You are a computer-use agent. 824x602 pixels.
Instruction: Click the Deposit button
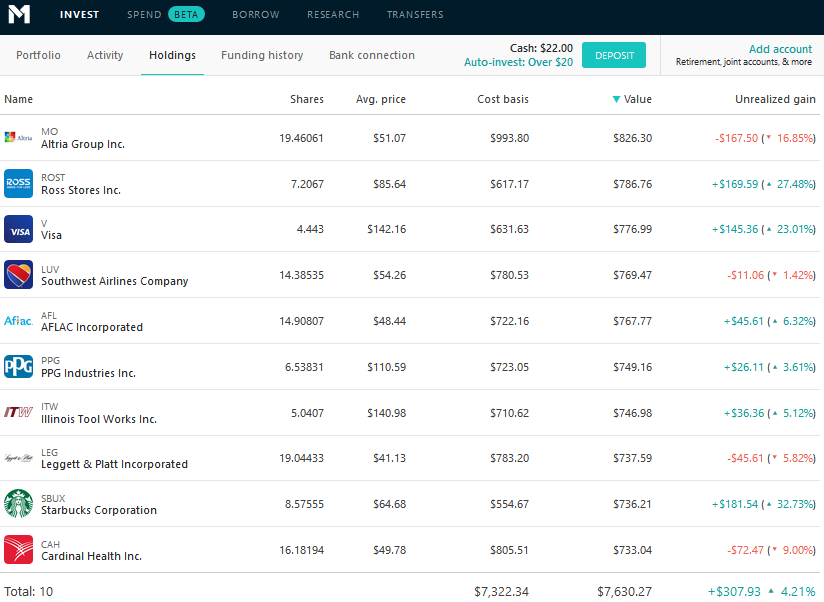click(x=614, y=55)
